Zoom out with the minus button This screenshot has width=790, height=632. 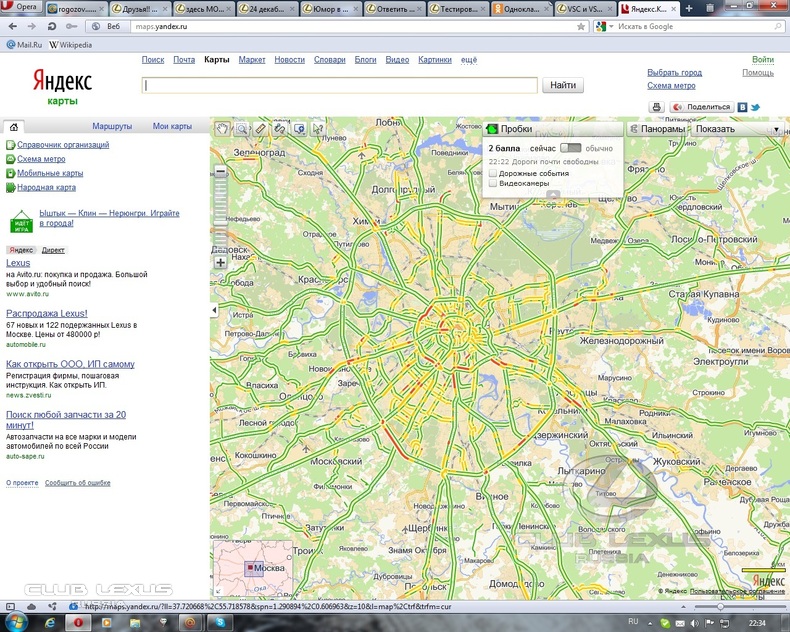coord(220,172)
